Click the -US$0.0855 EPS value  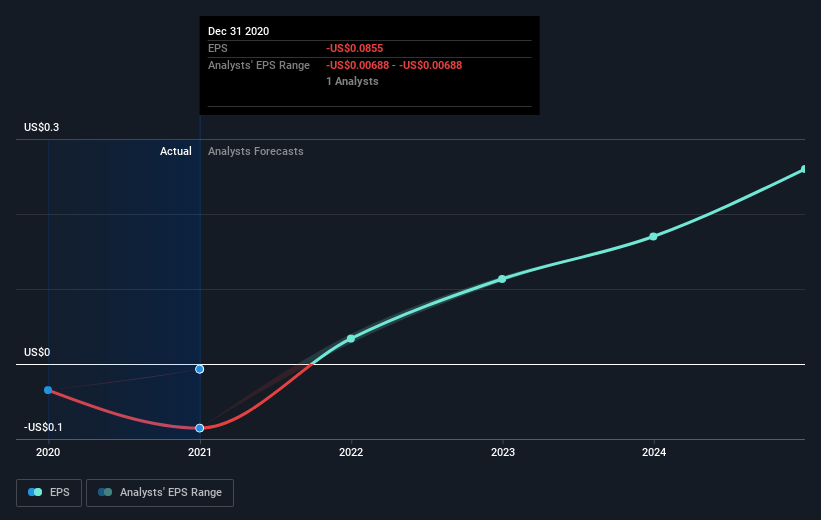click(x=354, y=48)
